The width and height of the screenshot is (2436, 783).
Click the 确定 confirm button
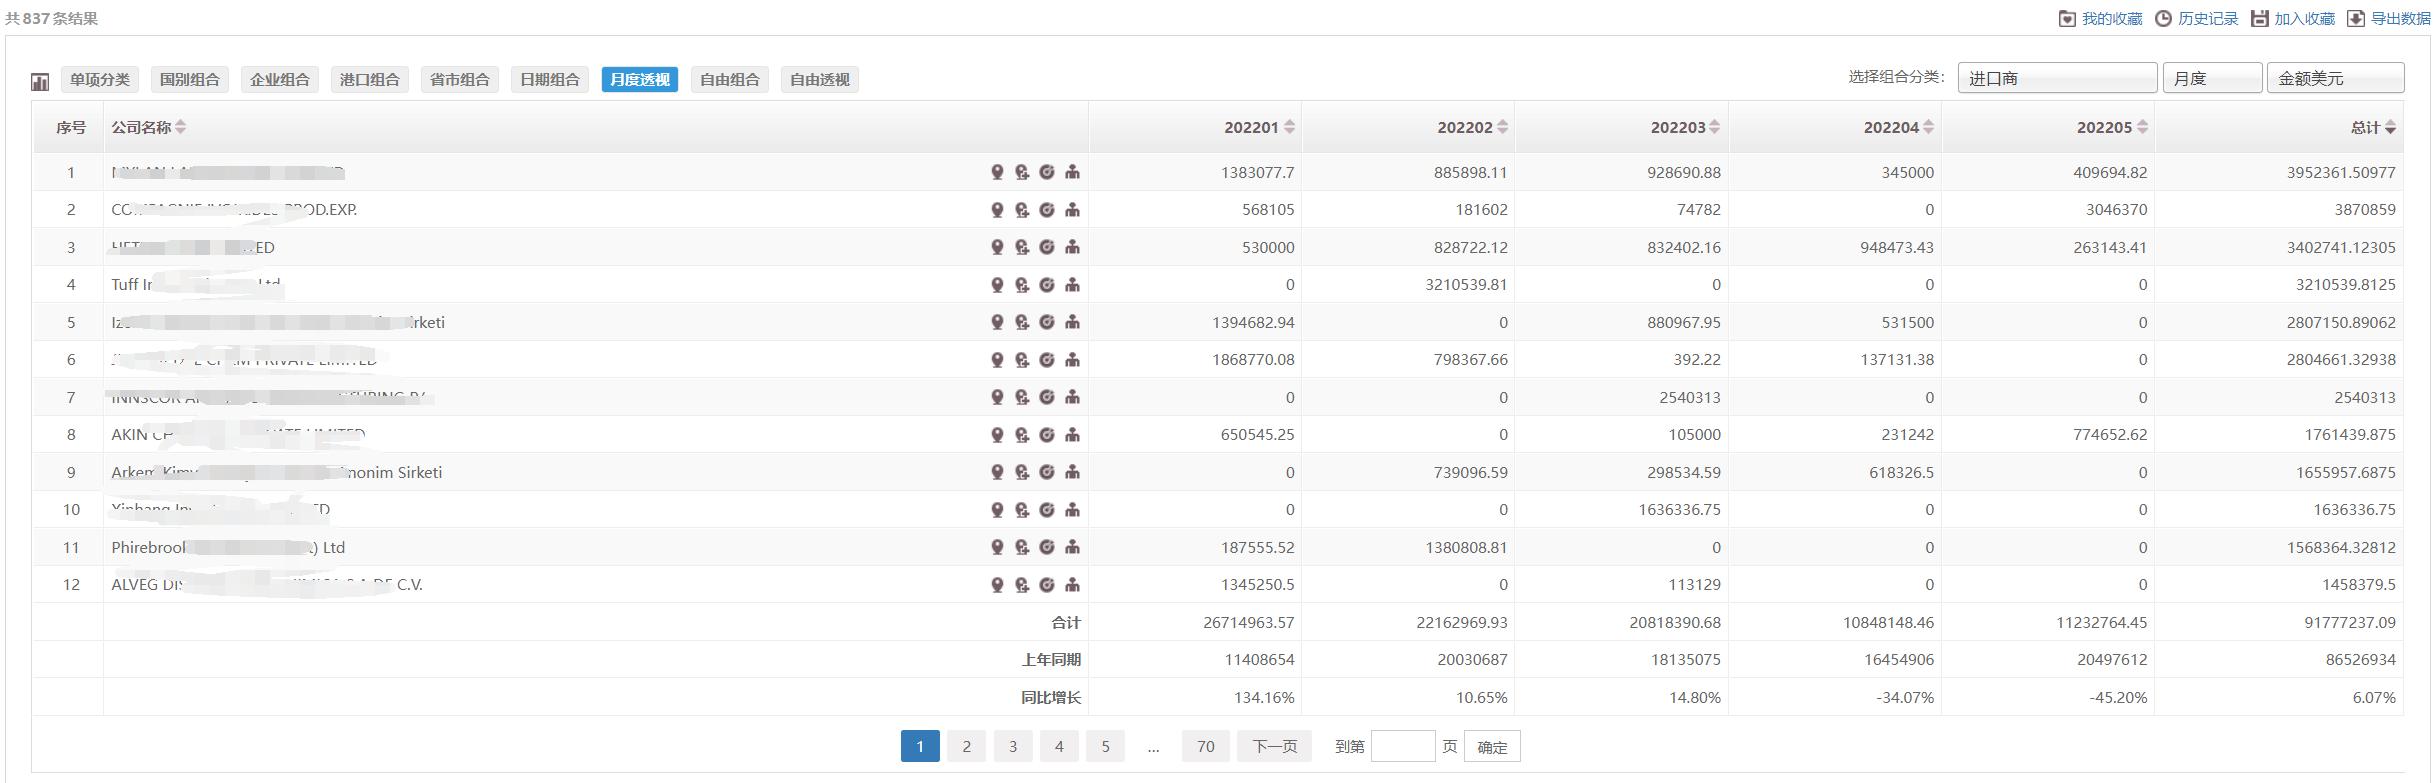[1492, 747]
